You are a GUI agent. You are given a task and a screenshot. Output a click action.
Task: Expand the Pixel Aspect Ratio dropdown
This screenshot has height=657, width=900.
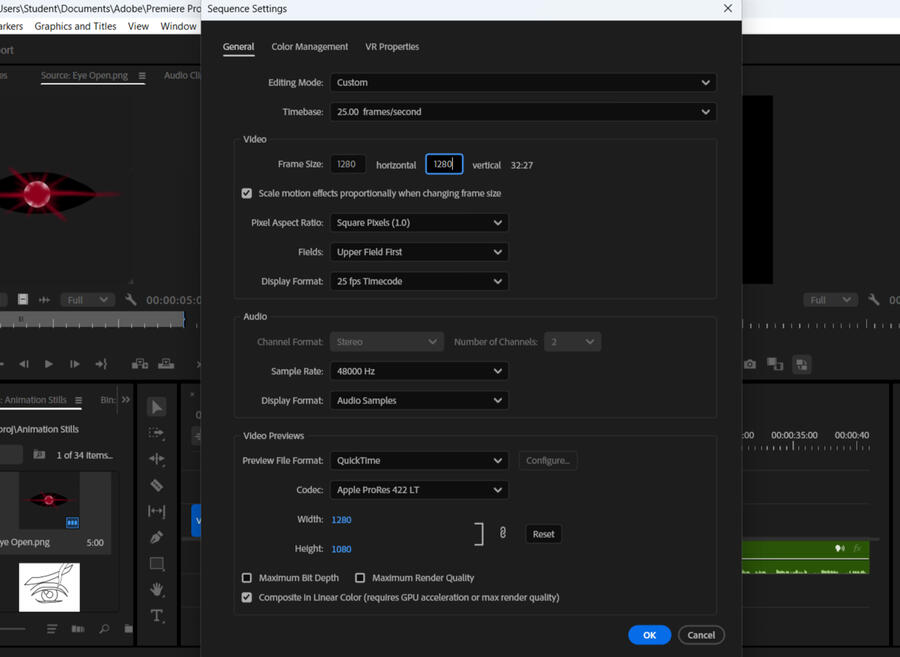pos(419,223)
